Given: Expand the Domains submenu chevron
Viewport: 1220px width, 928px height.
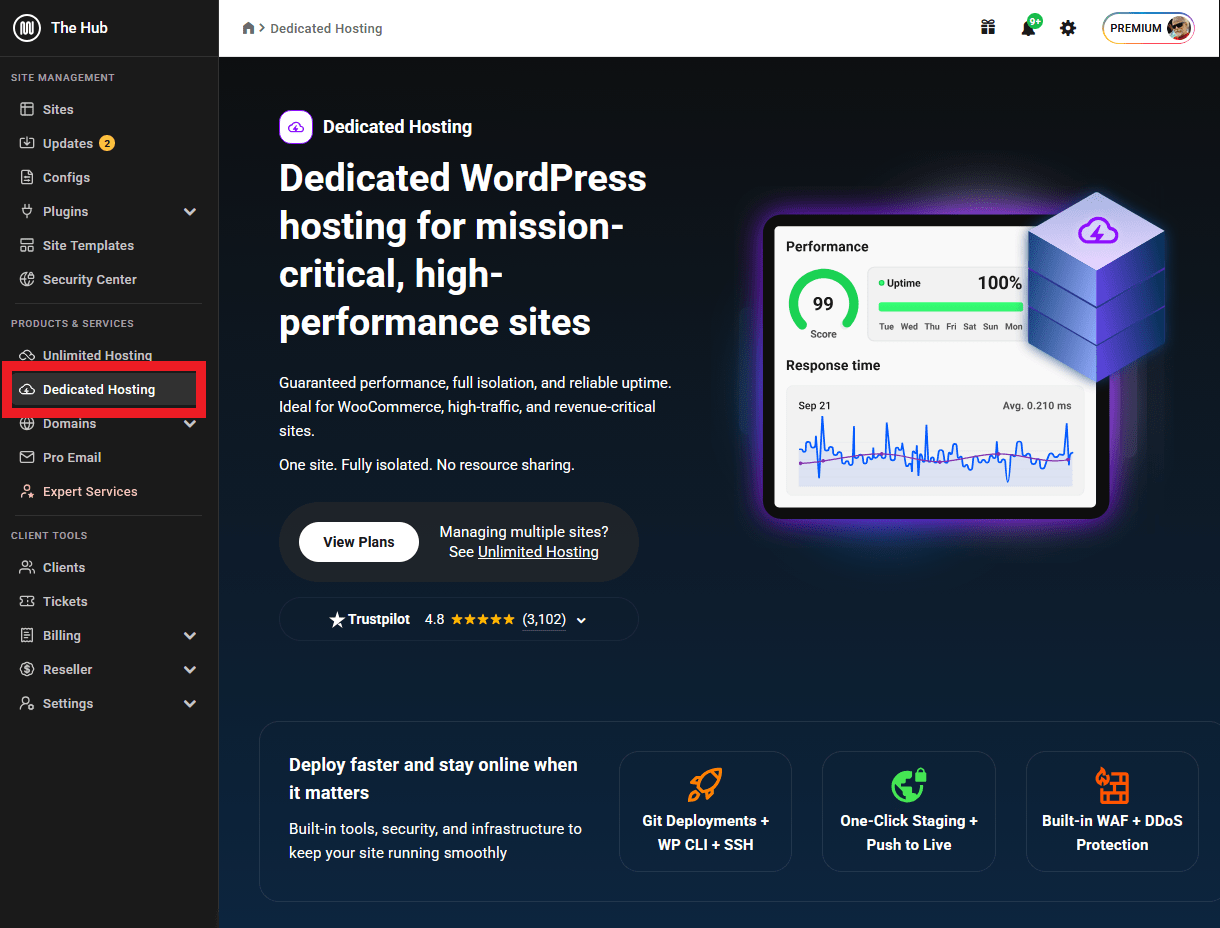Looking at the screenshot, I should (190, 423).
